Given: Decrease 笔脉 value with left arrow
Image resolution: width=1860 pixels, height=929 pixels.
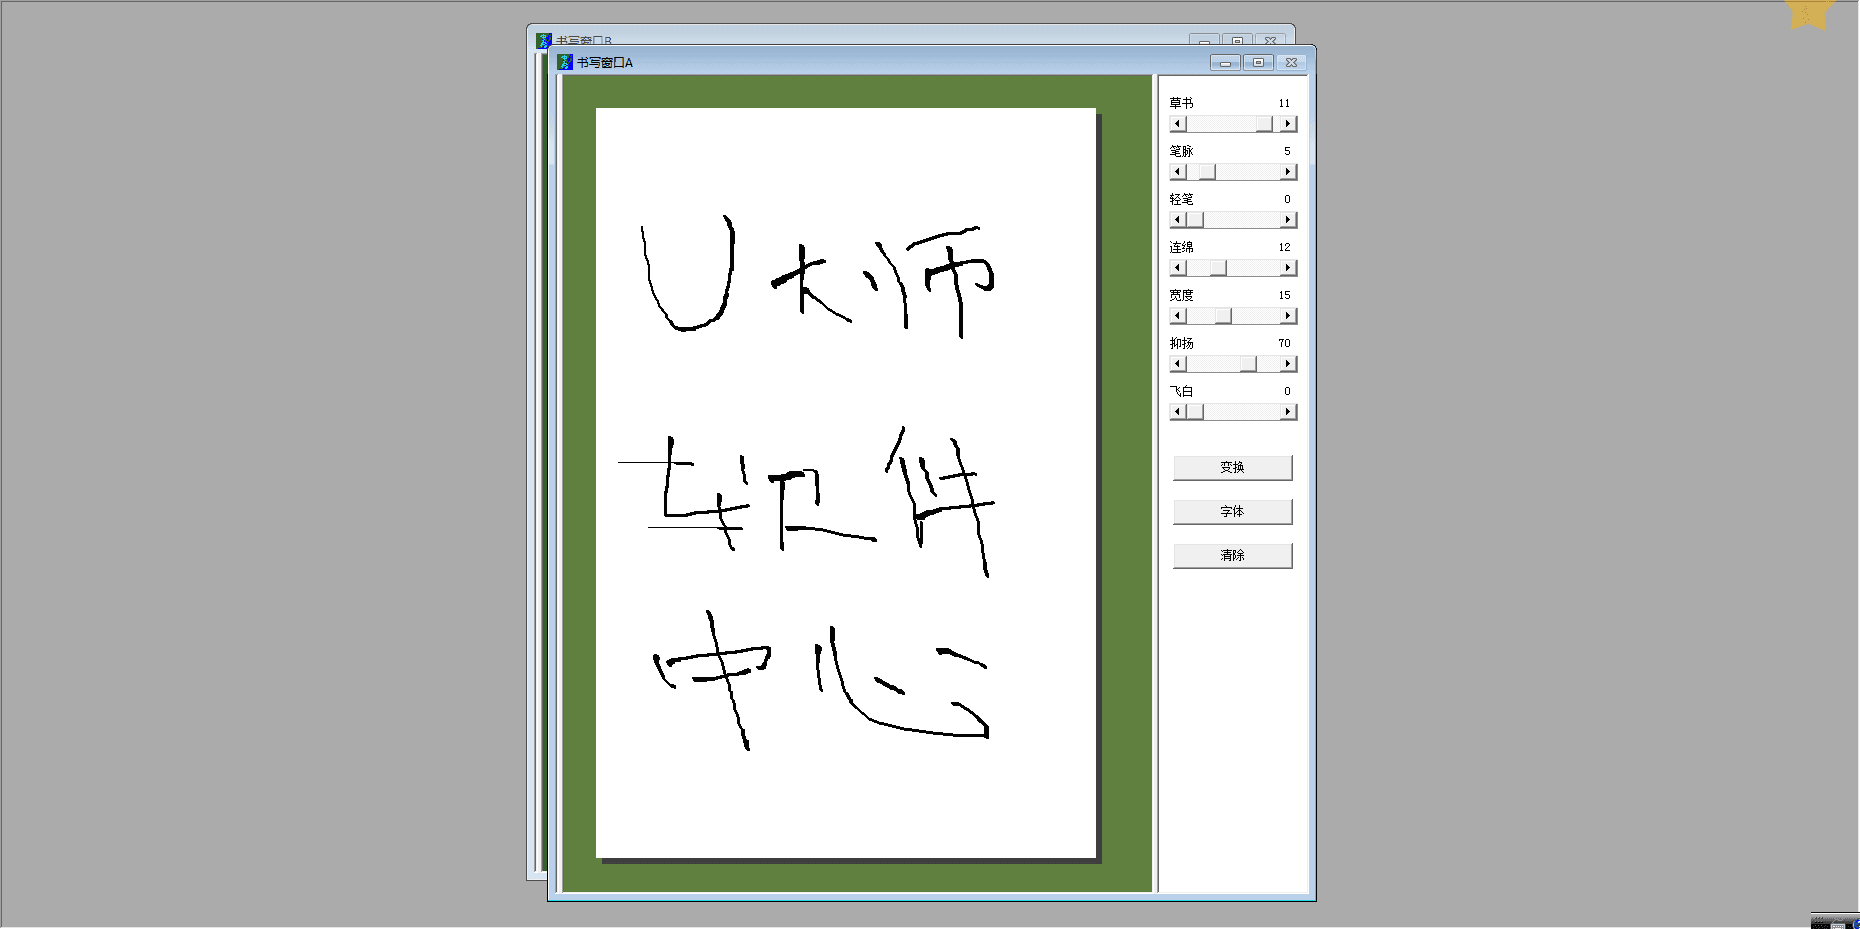Looking at the screenshot, I should click(1178, 172).
